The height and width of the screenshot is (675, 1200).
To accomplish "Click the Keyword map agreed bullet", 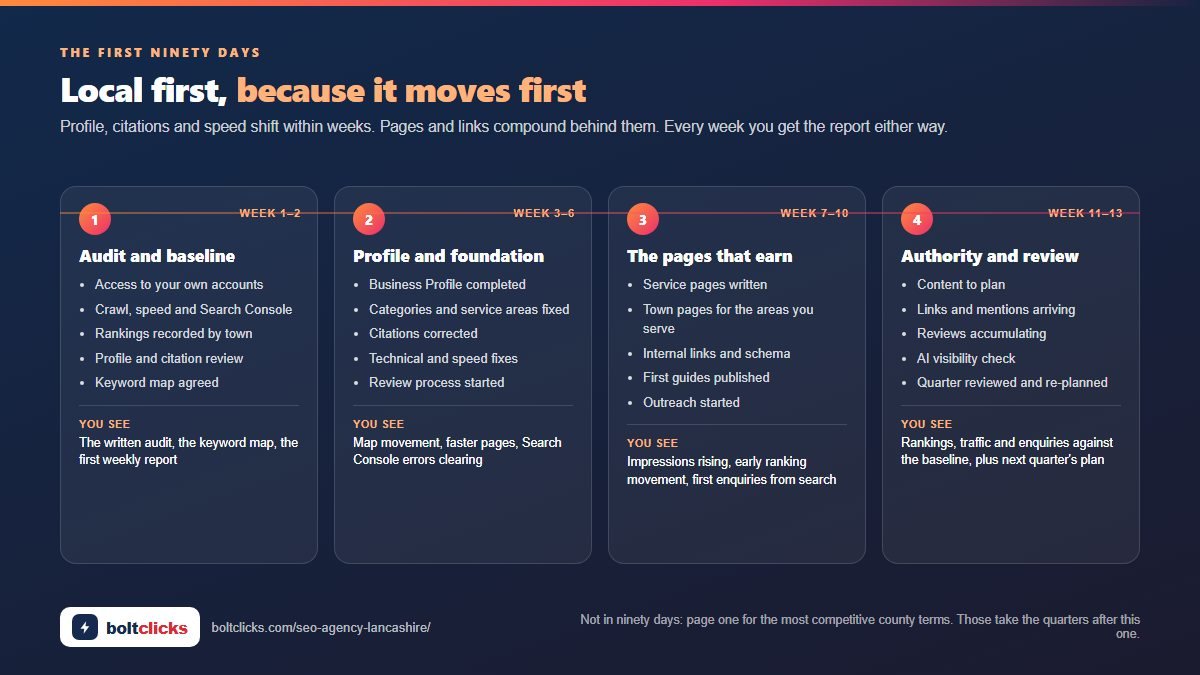I will pyautogui.click(x=156, y=382).
